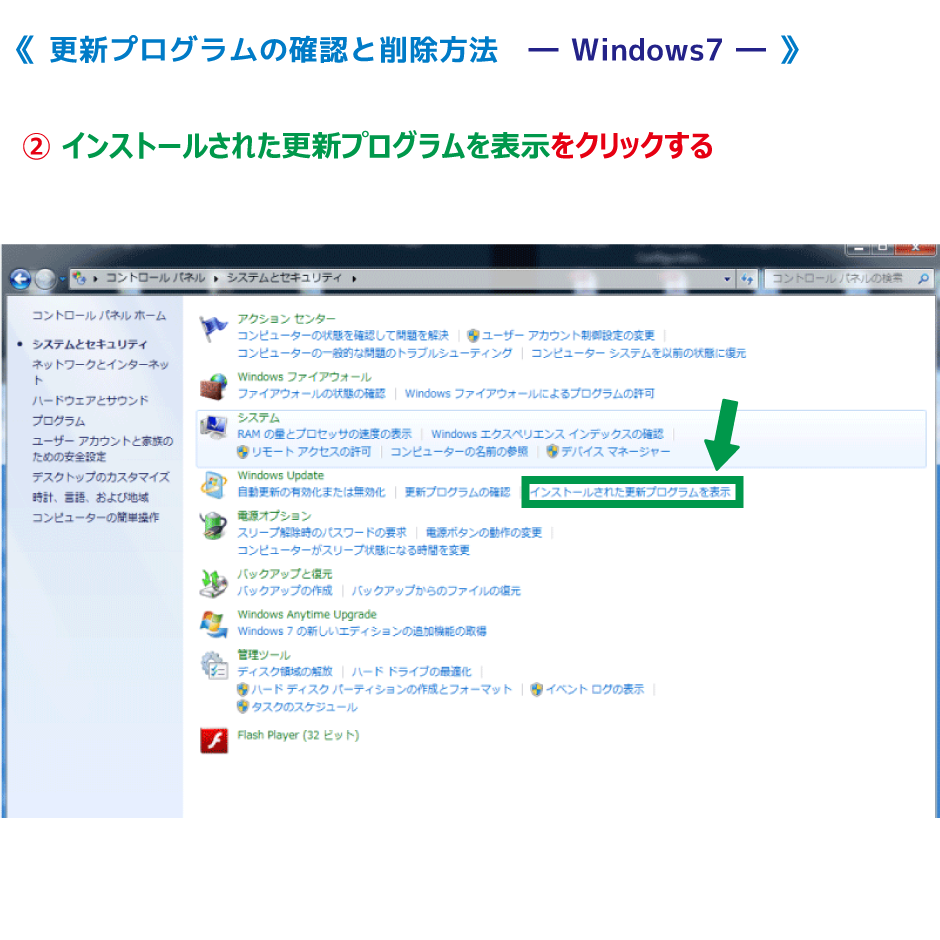Screen dimensions: 940x940
Task: Select ユーザー アカウントと家族のための安全設定 in sidebar
Action: pos(103,448)
